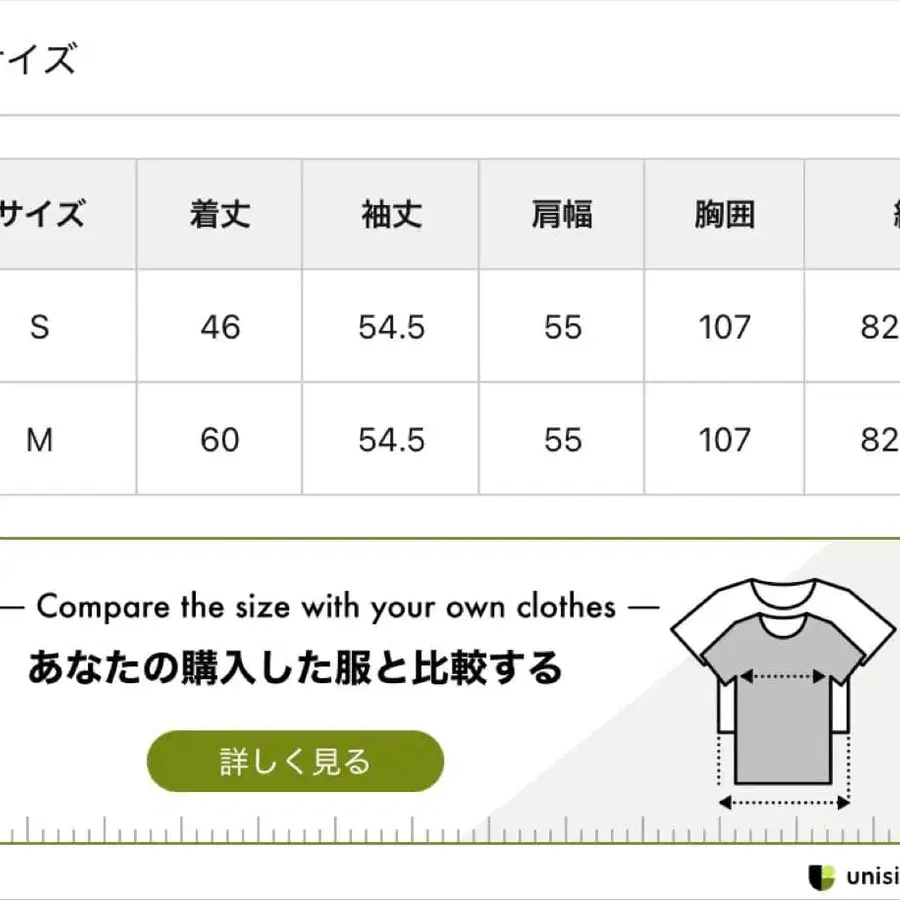Screen dimensions: 900x900
Task: Click the M size row label
Action: tap(40, 440)
